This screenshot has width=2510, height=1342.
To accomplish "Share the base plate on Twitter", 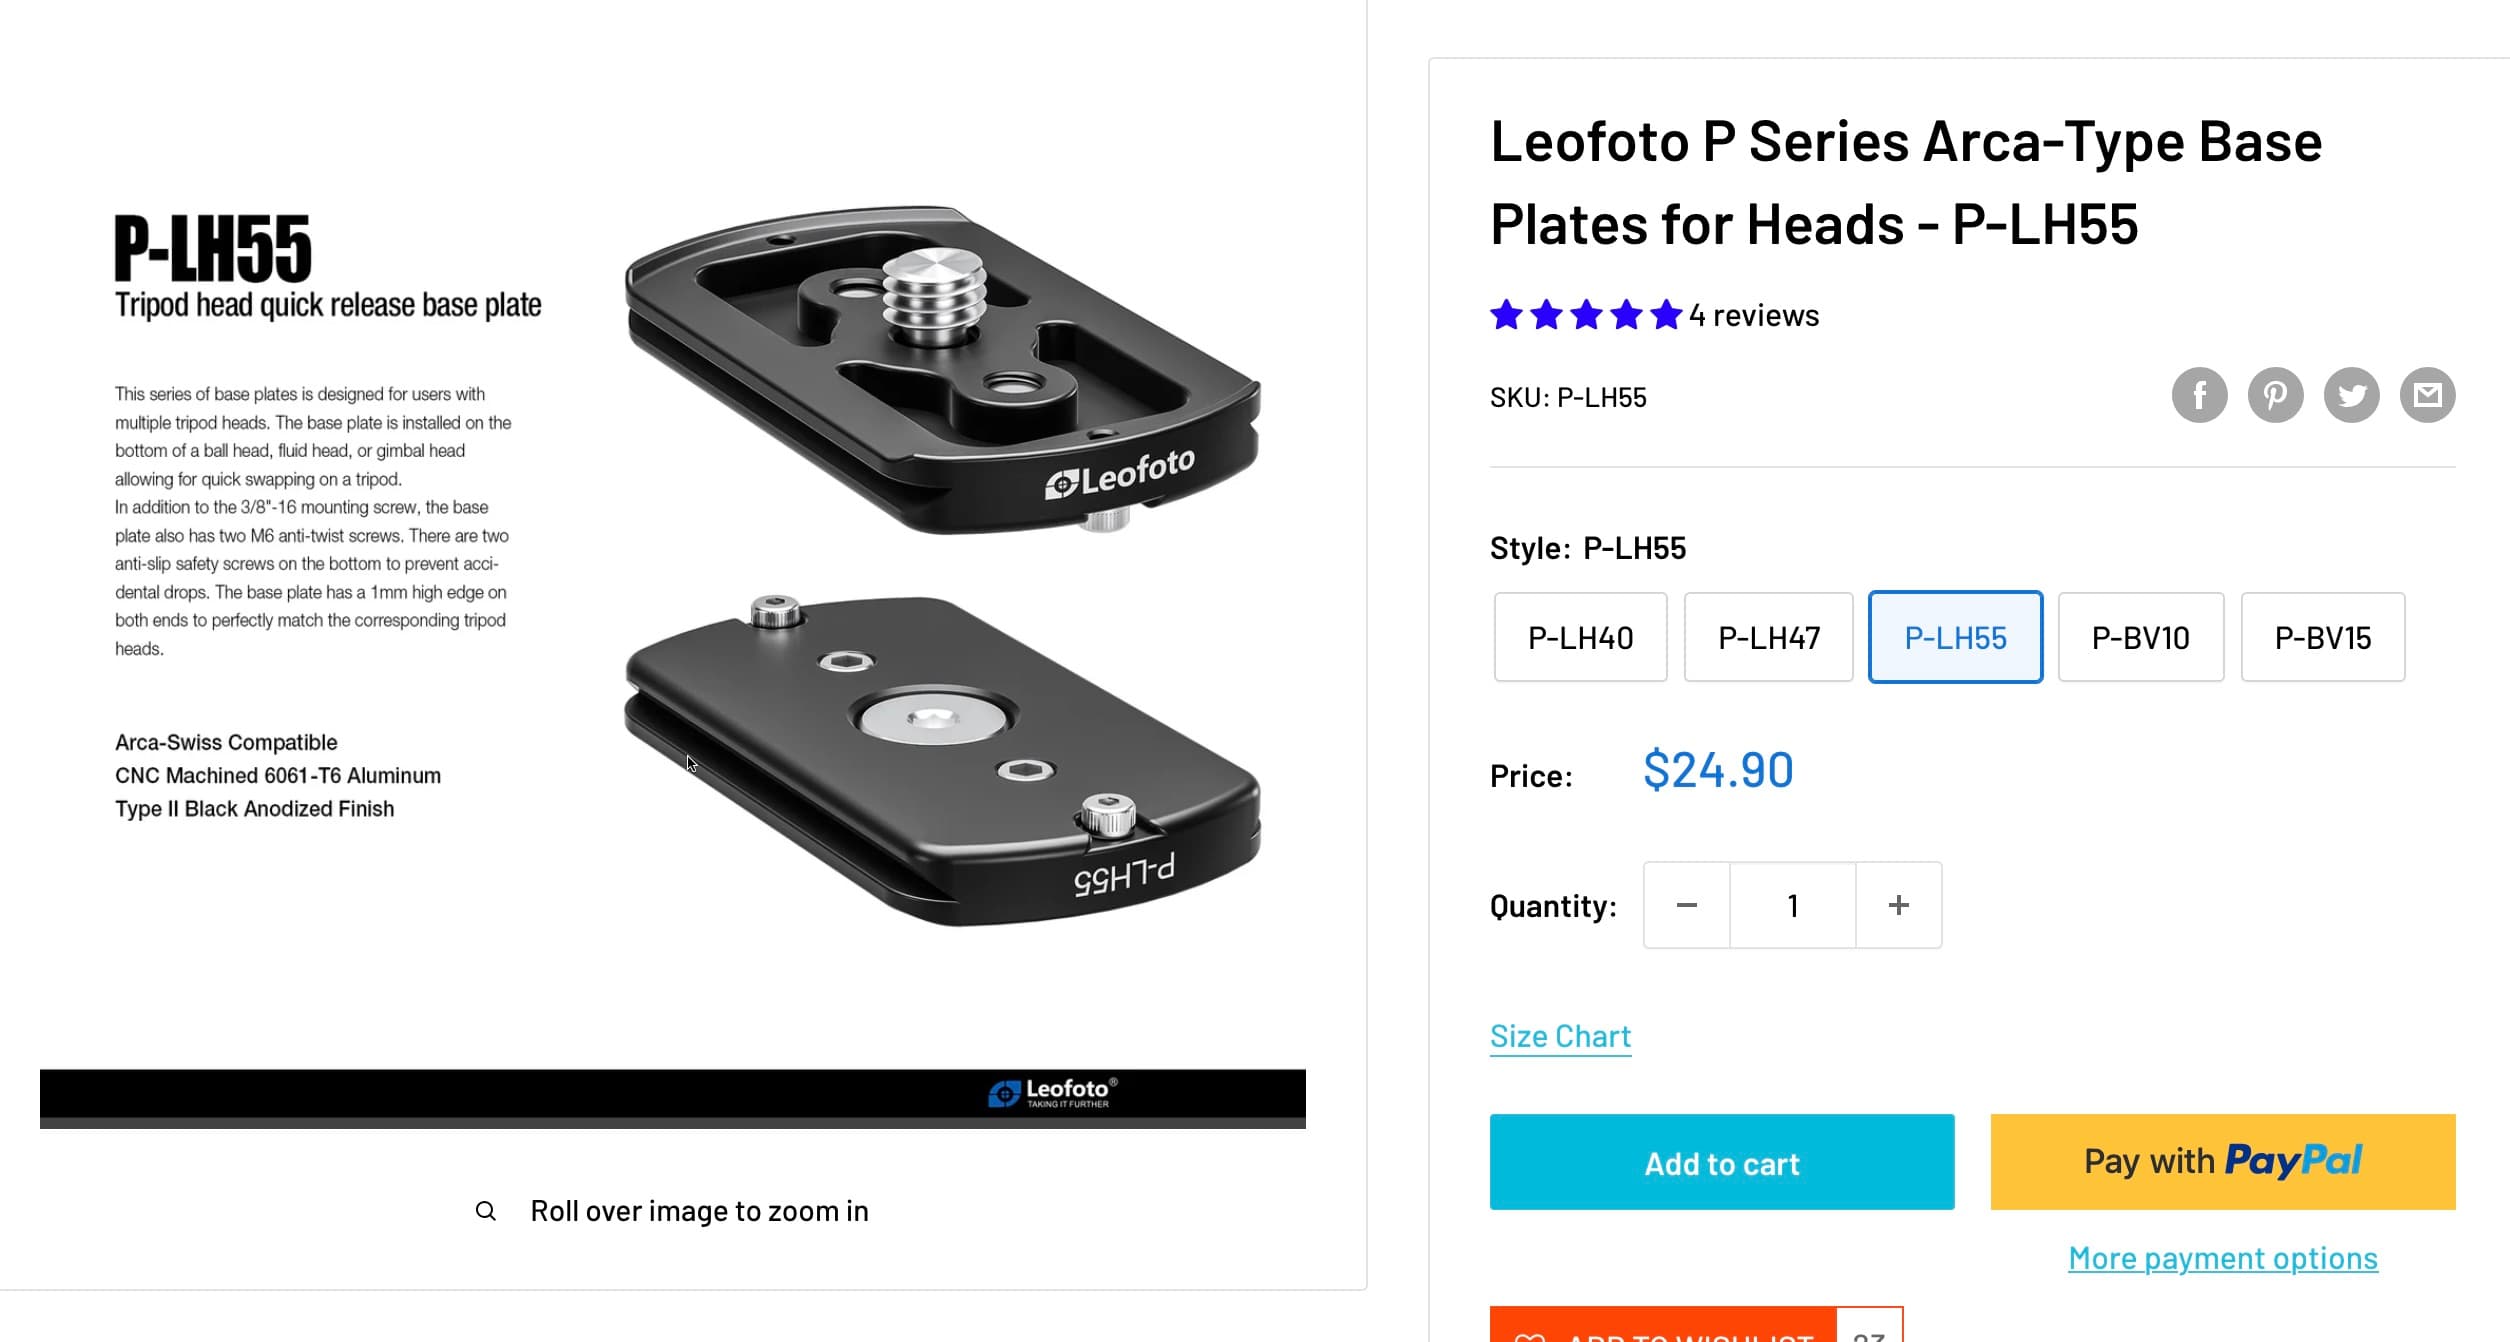I will [2351, 395].
